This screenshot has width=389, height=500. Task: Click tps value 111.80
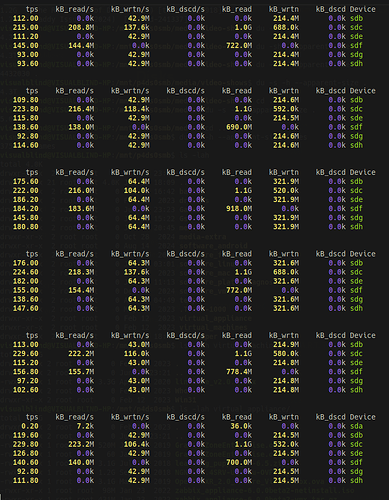pos(26,481)
